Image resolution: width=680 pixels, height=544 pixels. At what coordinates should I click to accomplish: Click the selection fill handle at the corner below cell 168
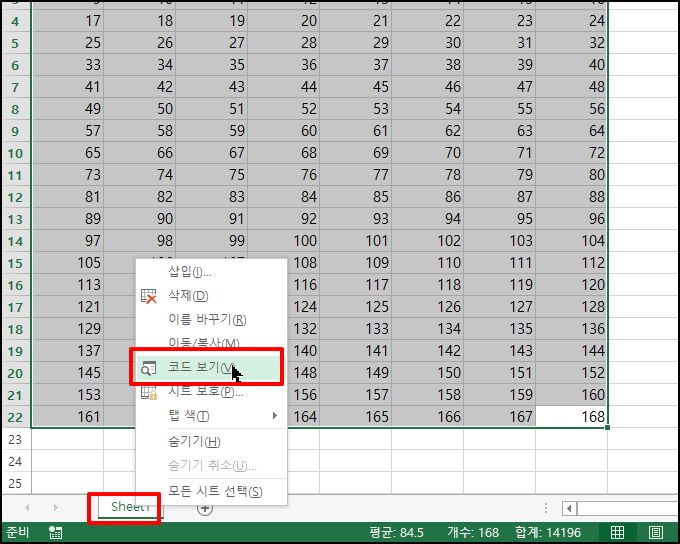(x=607, y=428)
